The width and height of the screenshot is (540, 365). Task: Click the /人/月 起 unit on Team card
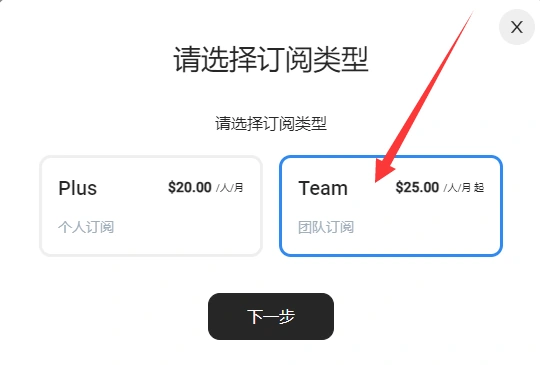pos(464,188)
